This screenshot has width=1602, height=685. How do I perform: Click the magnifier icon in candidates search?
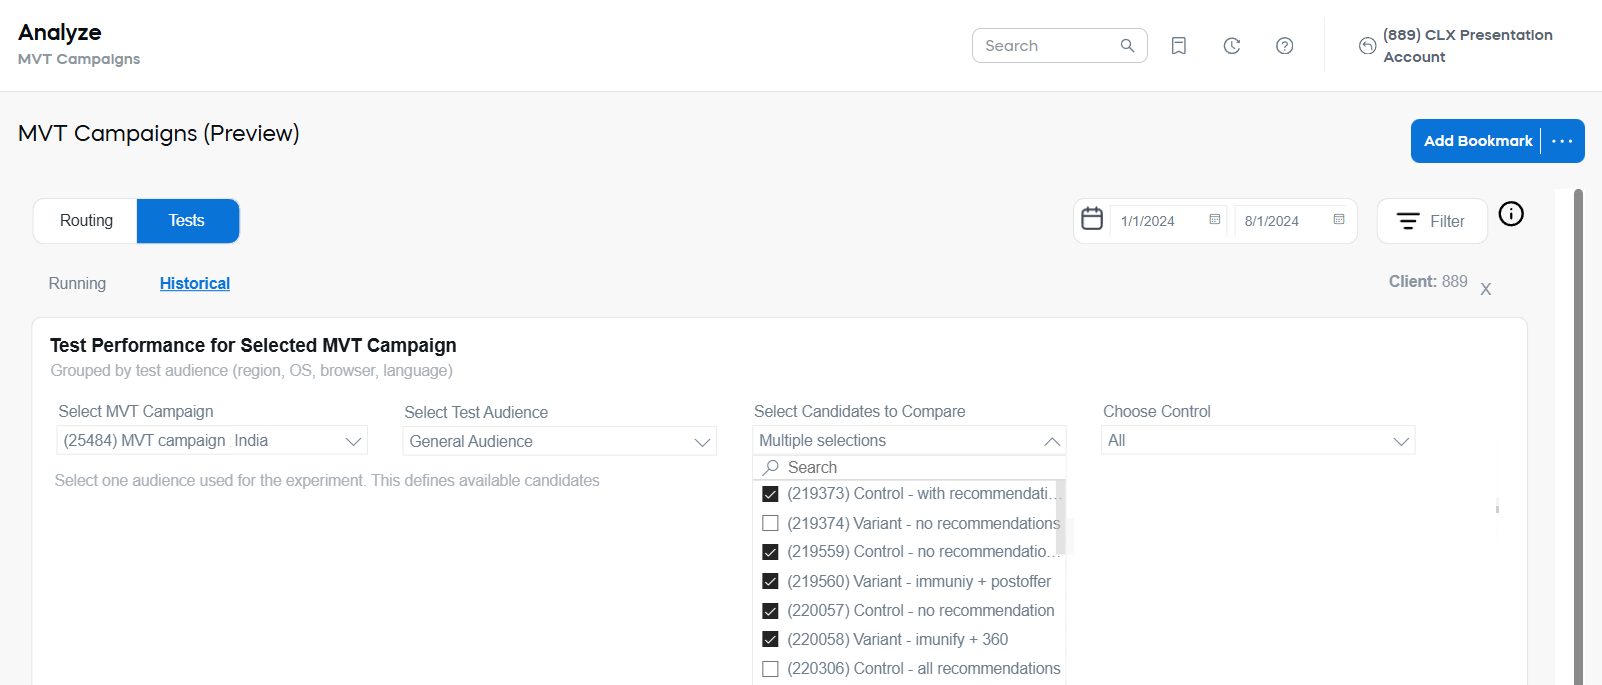tap(771, 467)
